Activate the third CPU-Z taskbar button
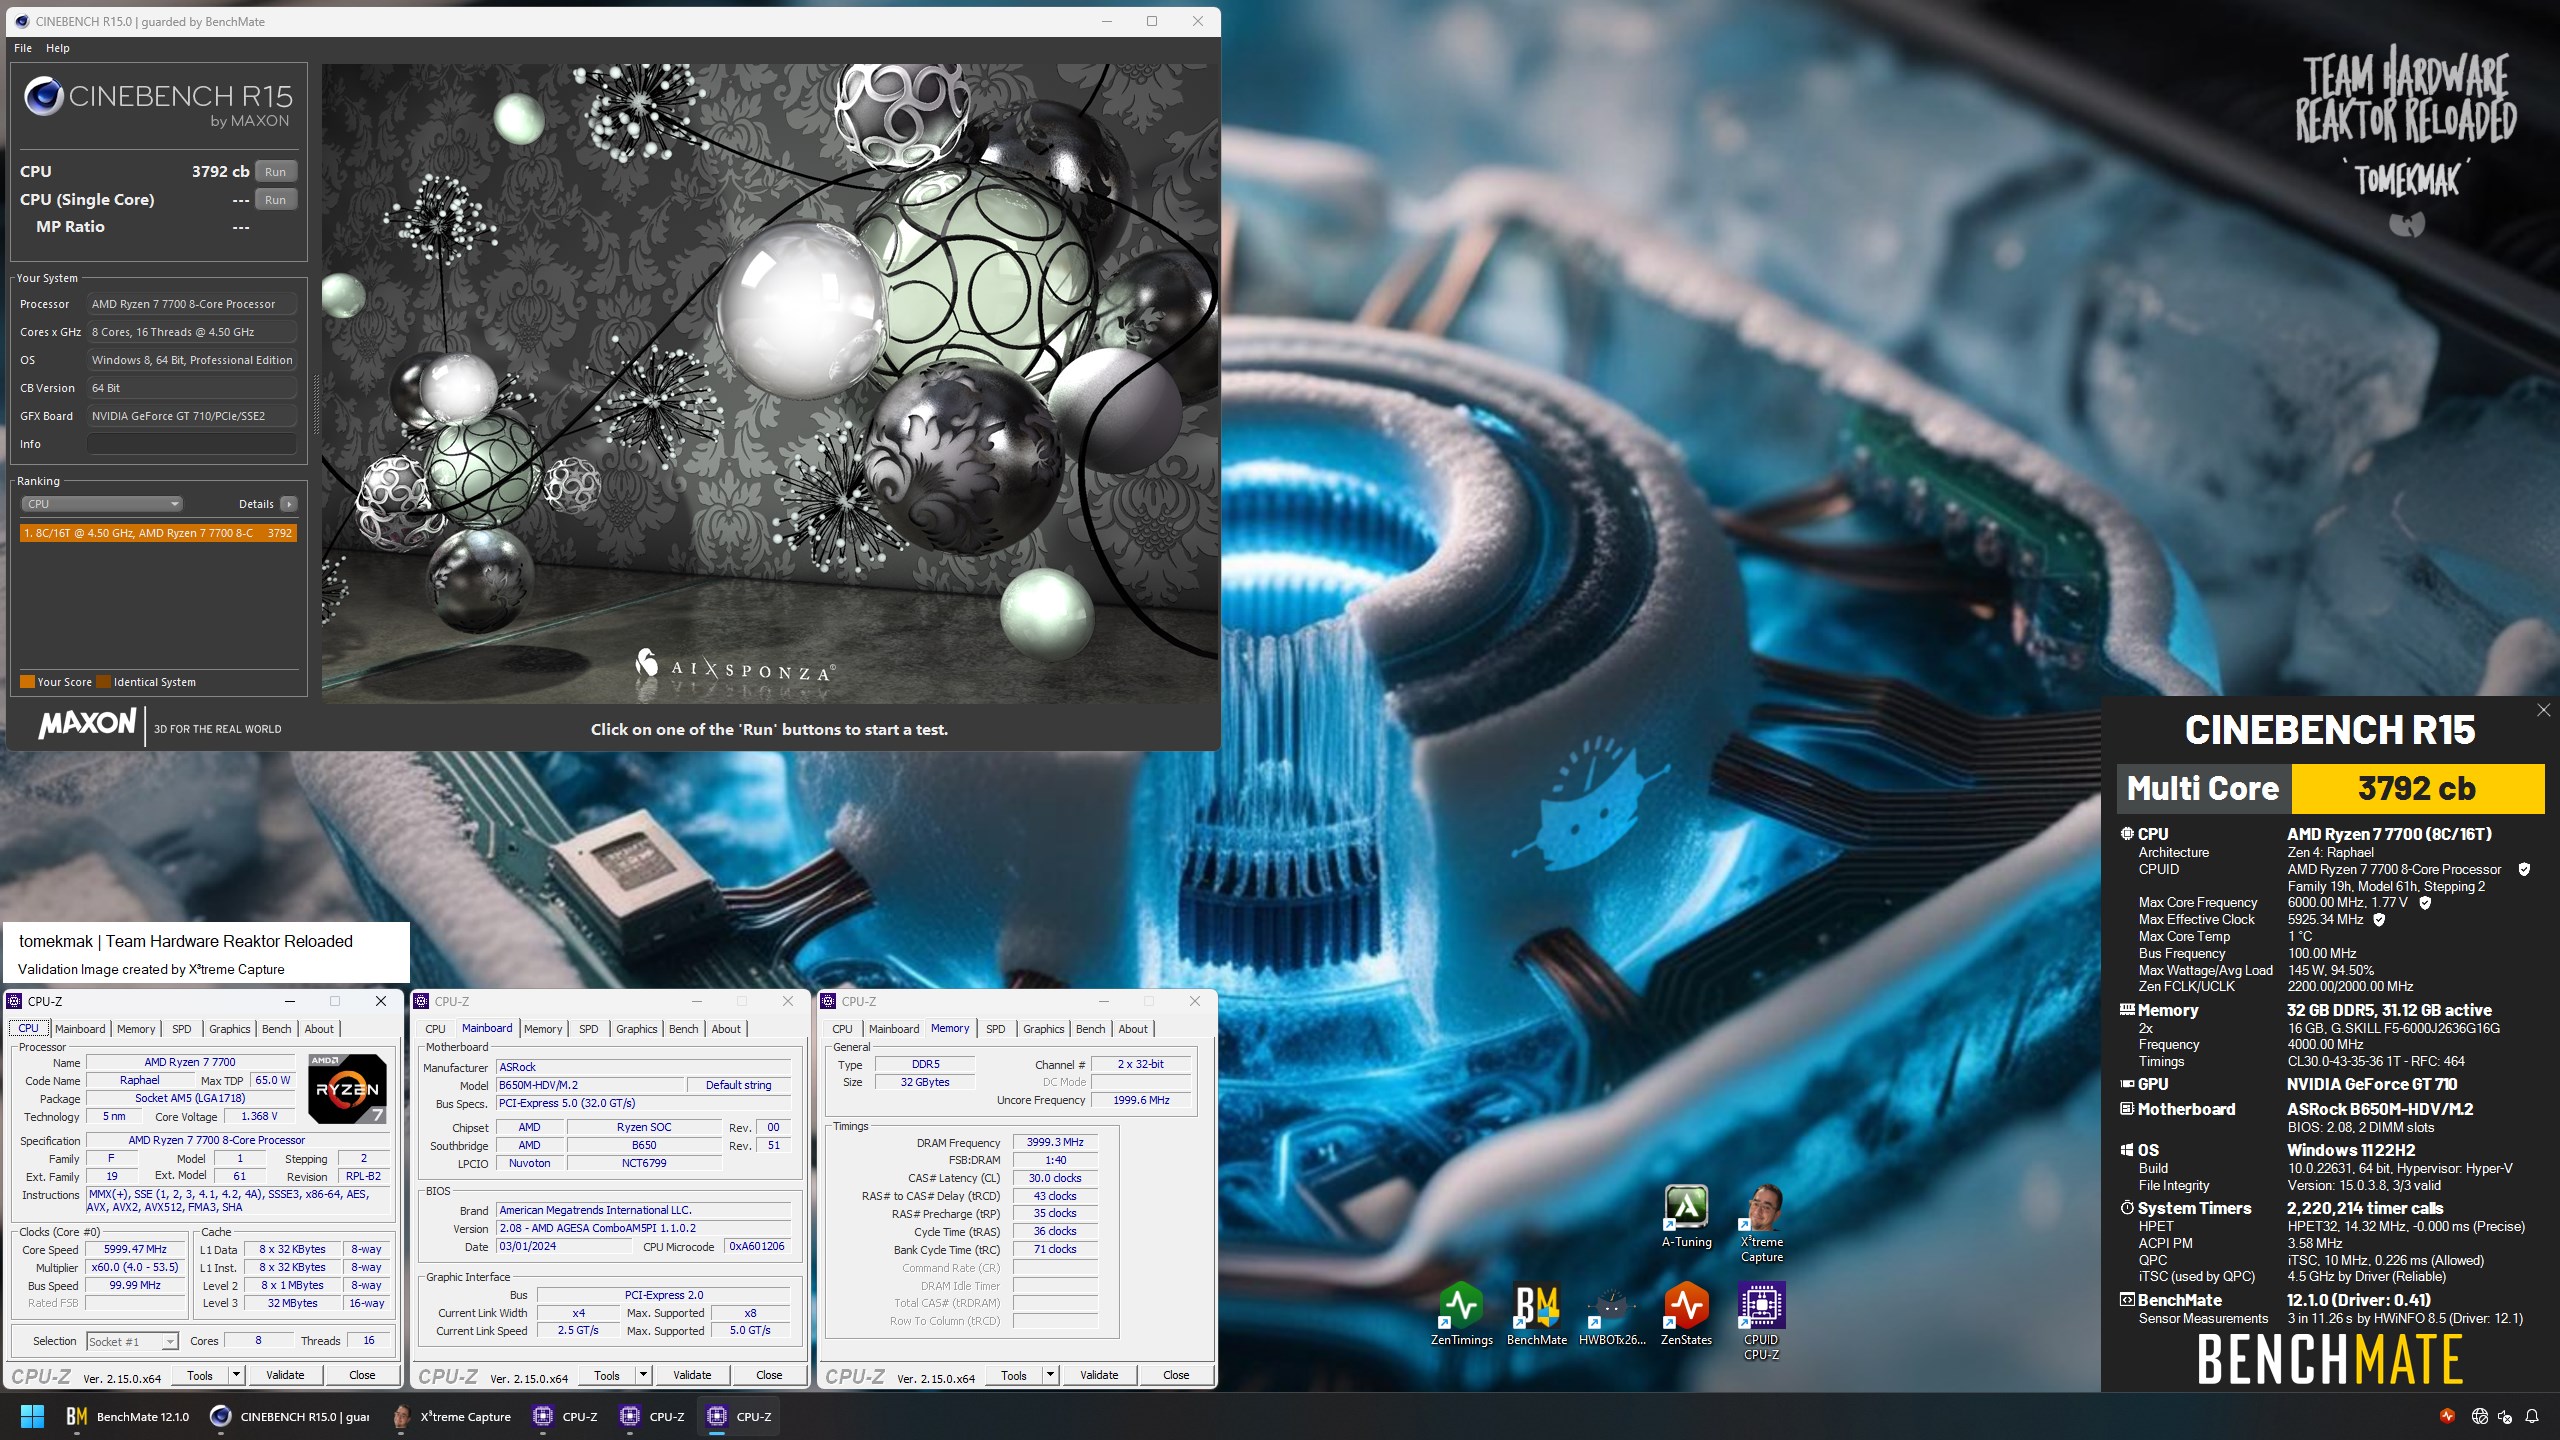The width and height of the screenshot is (2560, 1440). 740,1416
